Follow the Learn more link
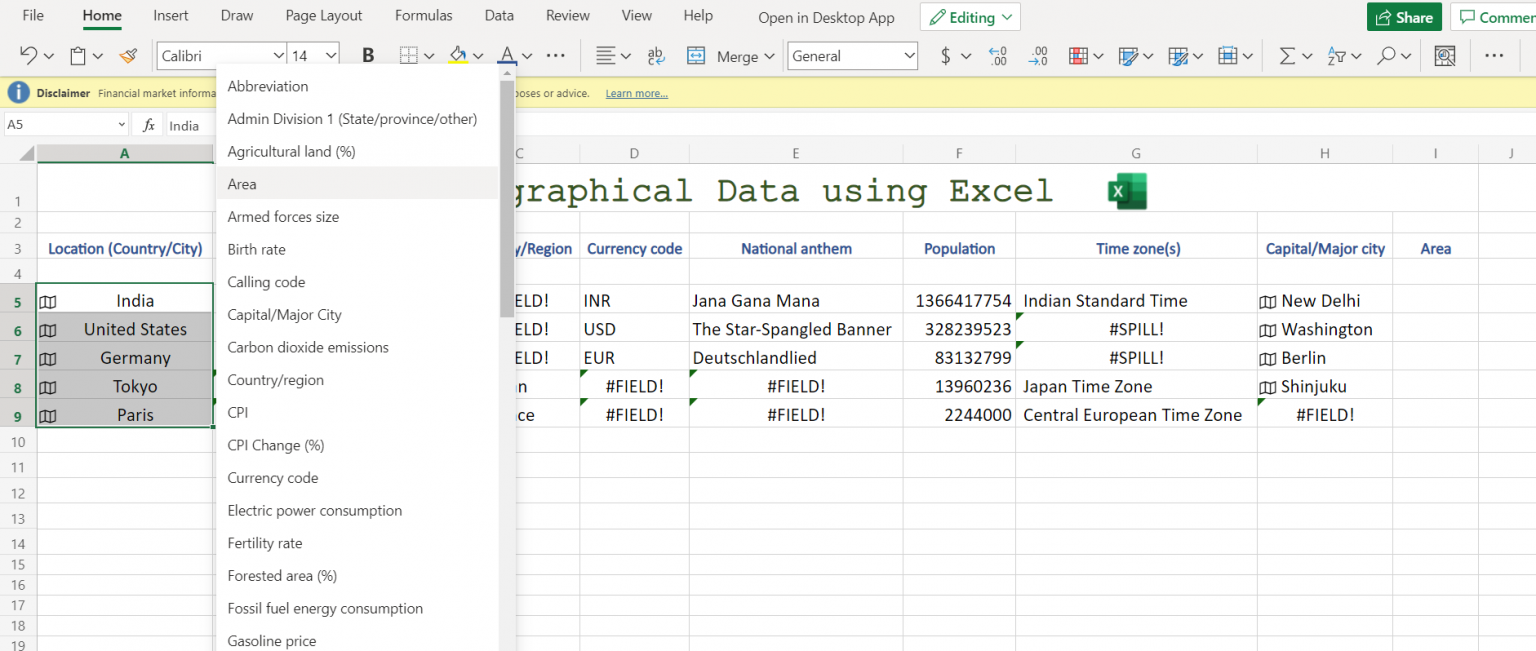Viewport: 1536px width, 651px height. 636,92
